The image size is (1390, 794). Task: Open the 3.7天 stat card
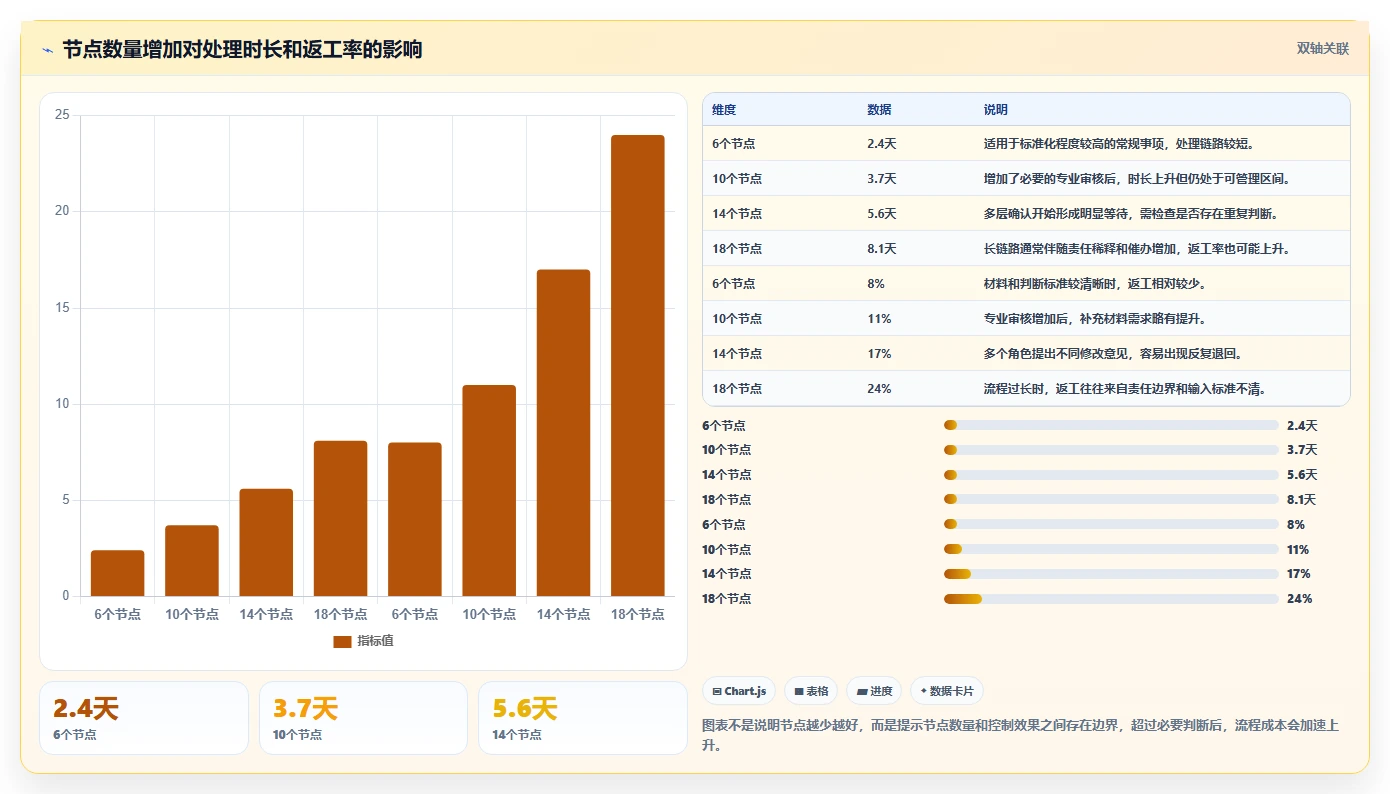point(363,718)
